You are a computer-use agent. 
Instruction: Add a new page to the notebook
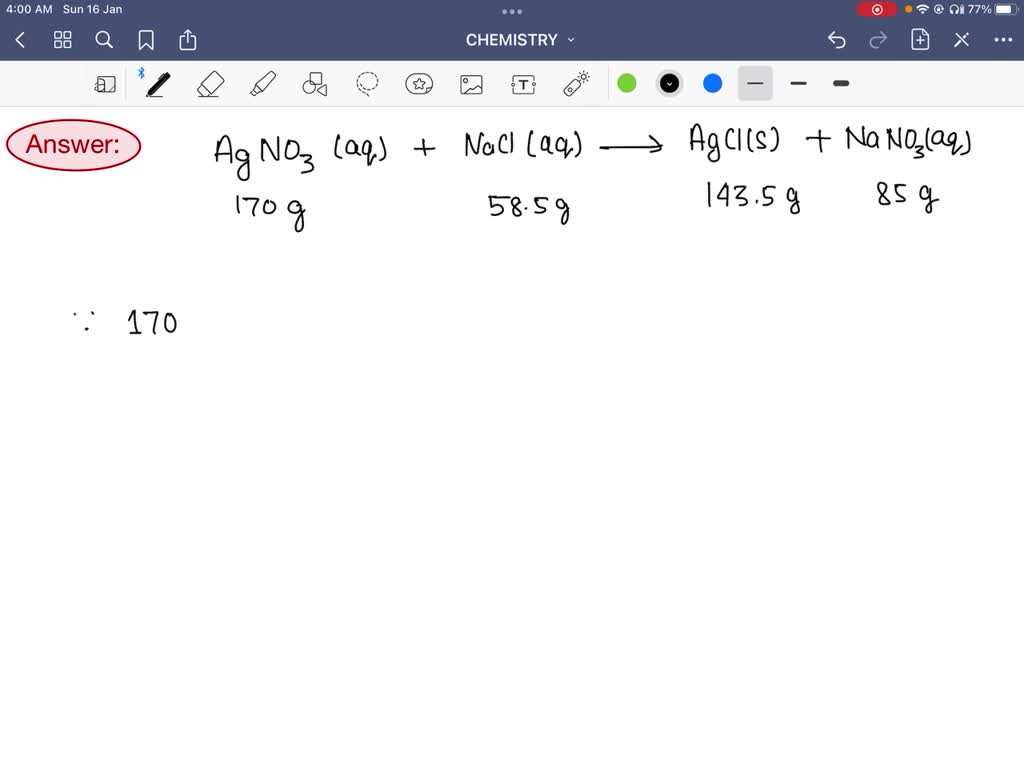click(920, 40)
